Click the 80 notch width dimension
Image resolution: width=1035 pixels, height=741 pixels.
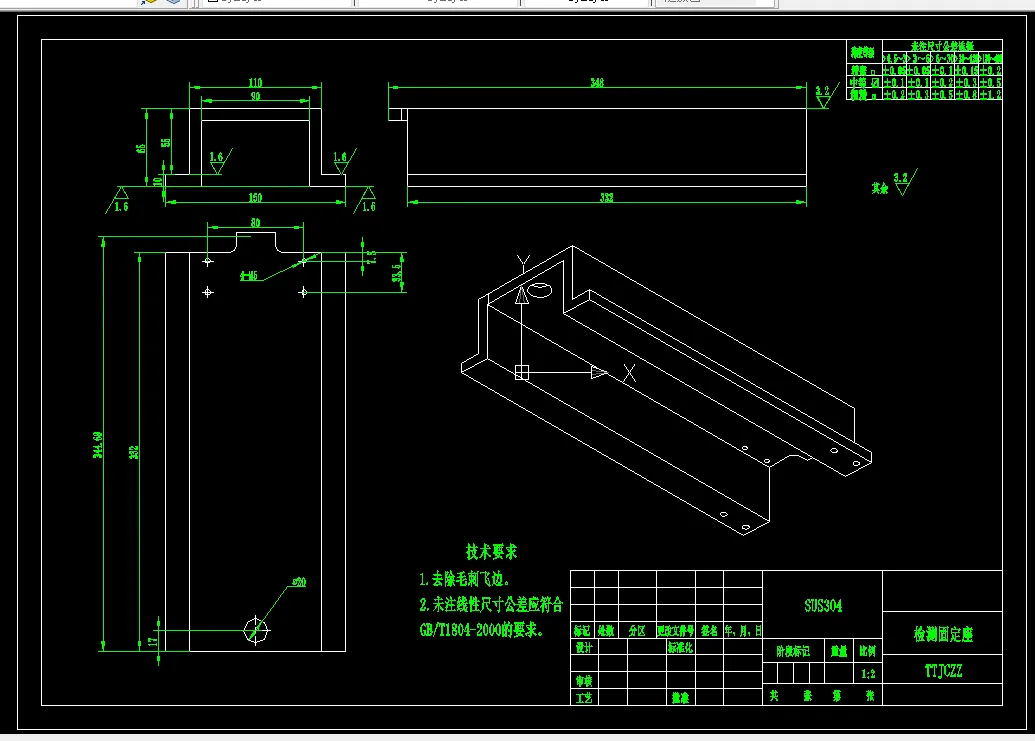255,223
